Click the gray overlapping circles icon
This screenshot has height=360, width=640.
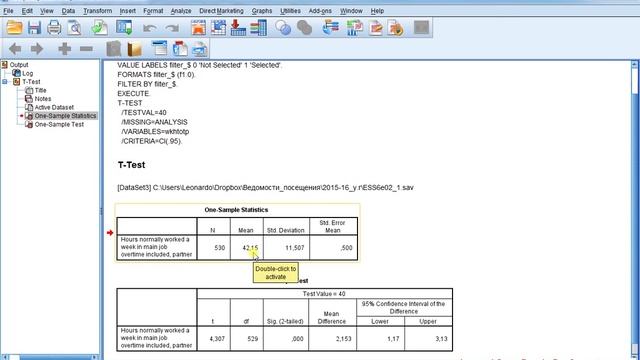(304, 28)
